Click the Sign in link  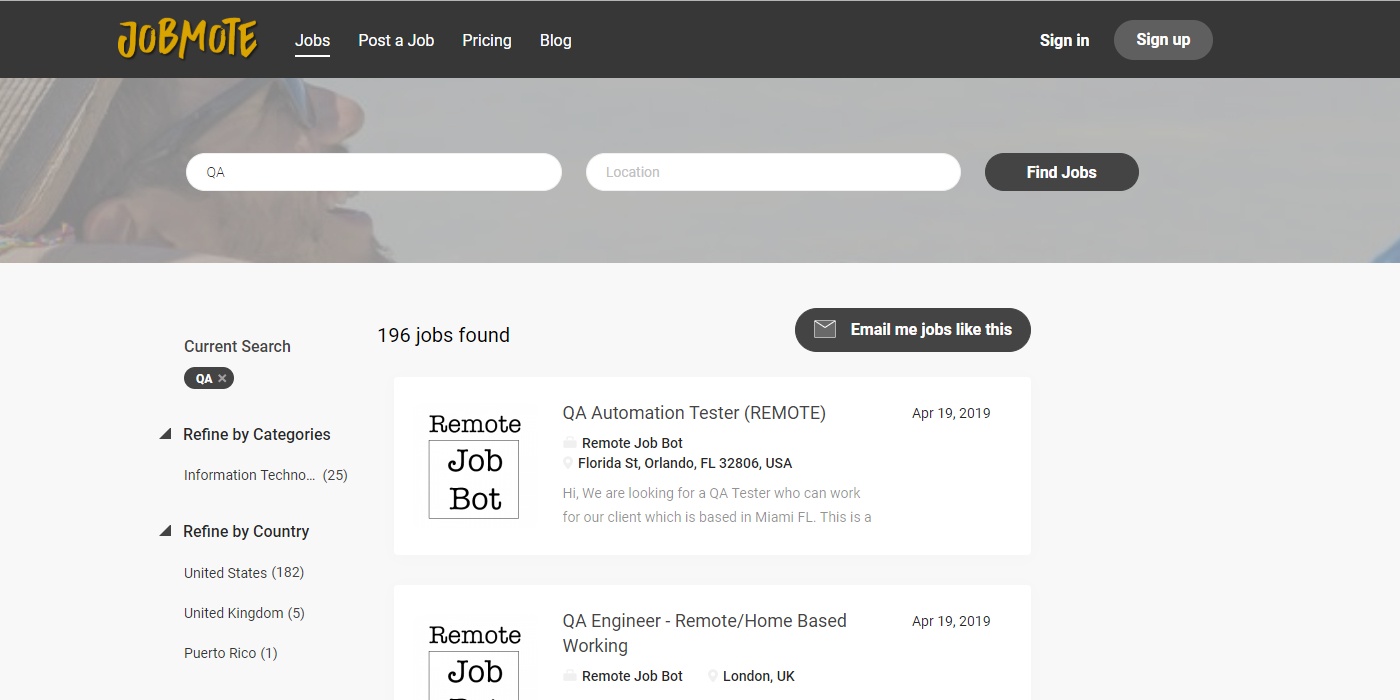tap(1064, 41)
